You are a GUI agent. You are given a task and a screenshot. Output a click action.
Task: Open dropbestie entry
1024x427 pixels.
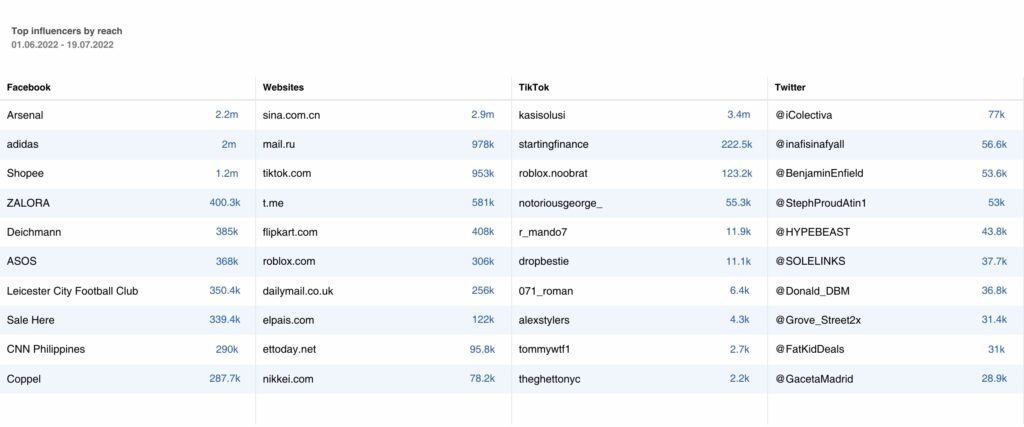pyautogui.click(x=543, y=261)
